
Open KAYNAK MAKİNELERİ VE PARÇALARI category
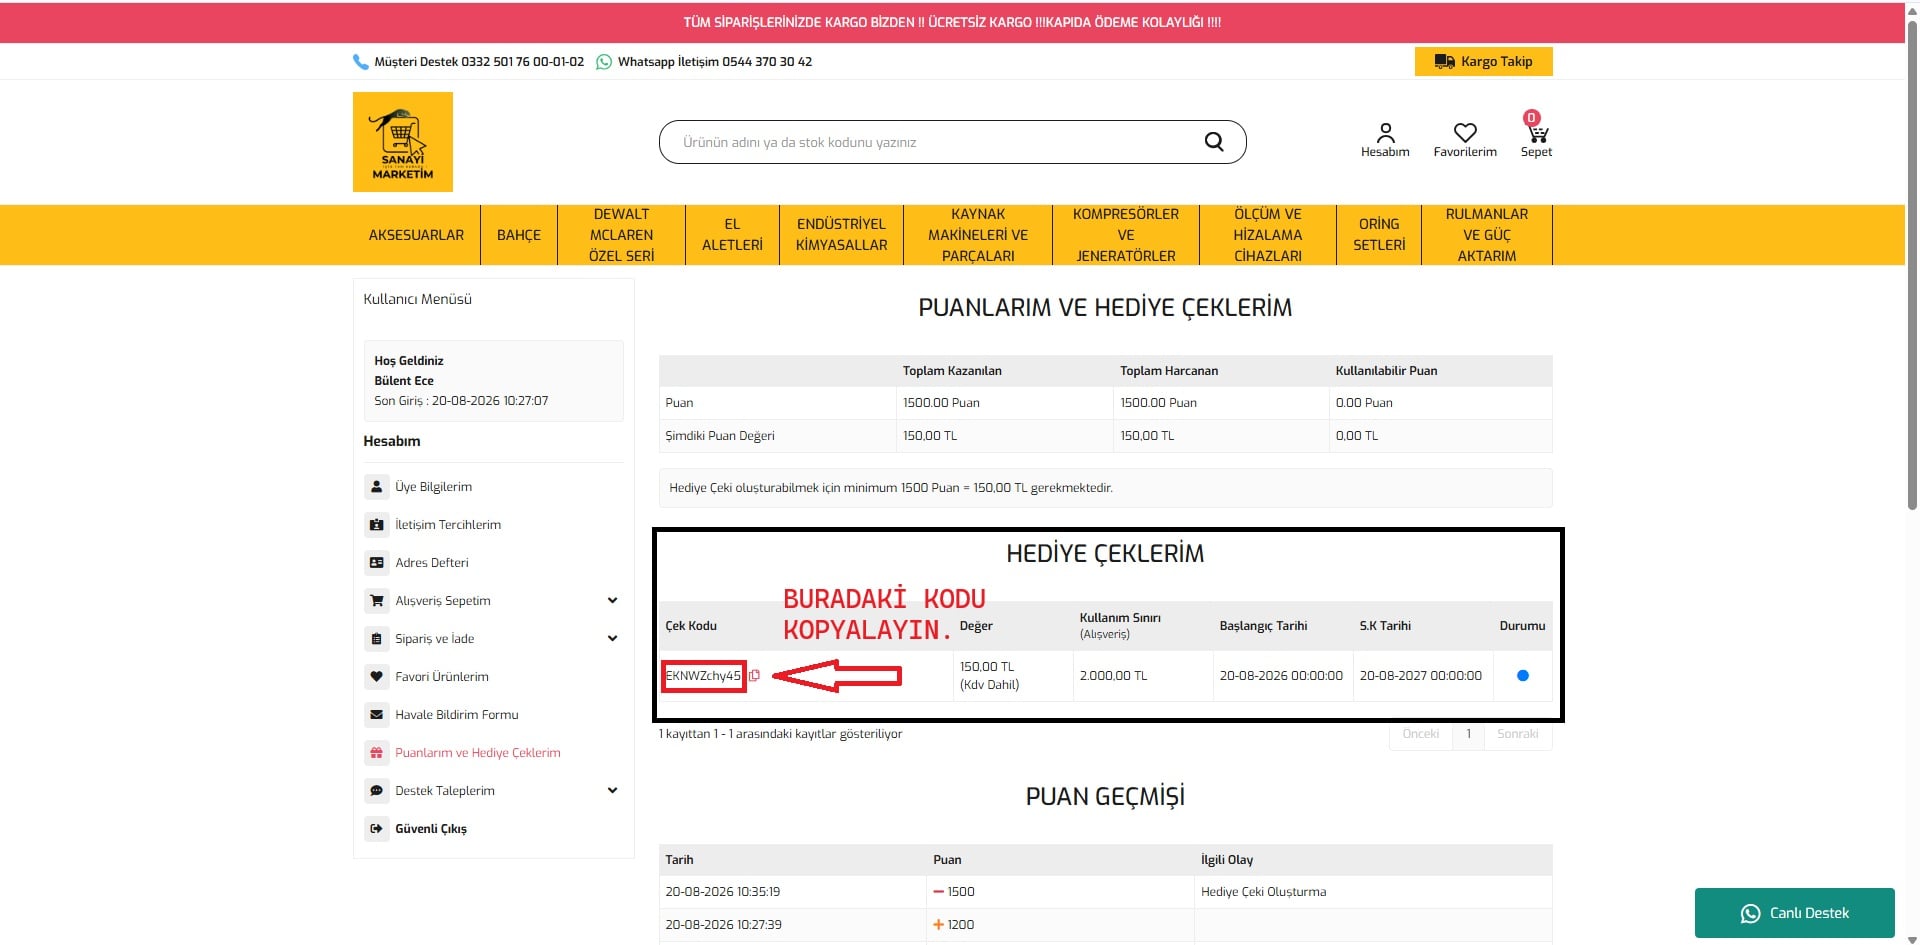pyautogui.click(x=978, y=235)
